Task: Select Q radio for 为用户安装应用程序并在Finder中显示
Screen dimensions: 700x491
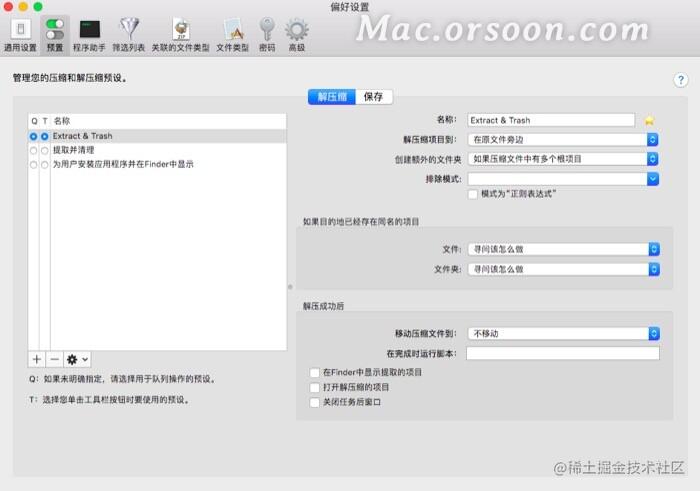Action: 33,165
